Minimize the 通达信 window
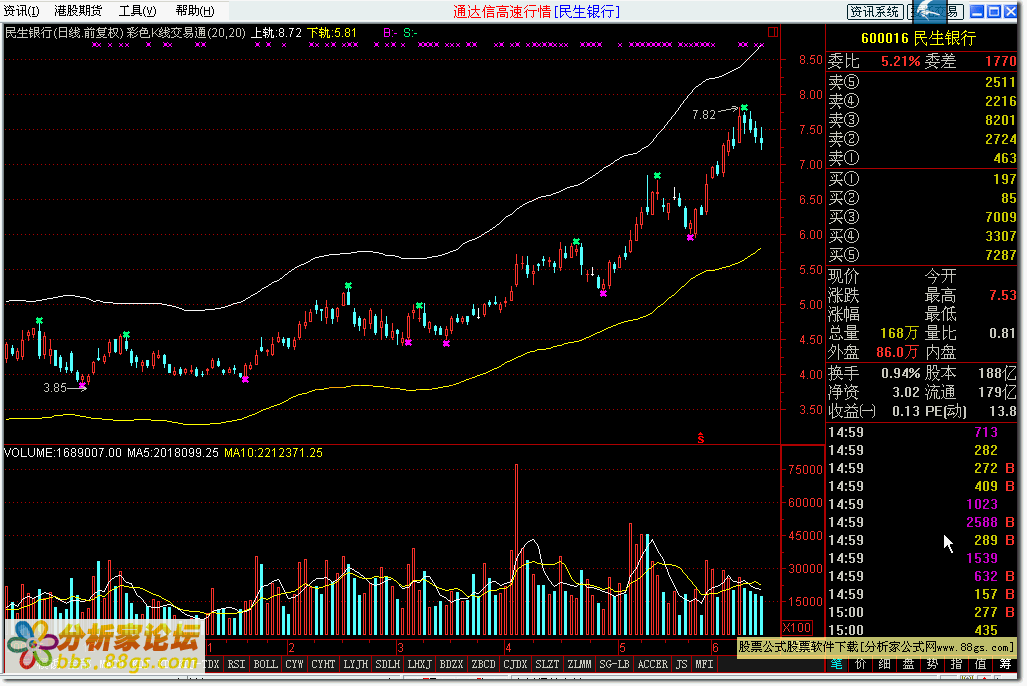Image resolution: width=1027 pixels, height=686 pixels. (x=977, y=12)
